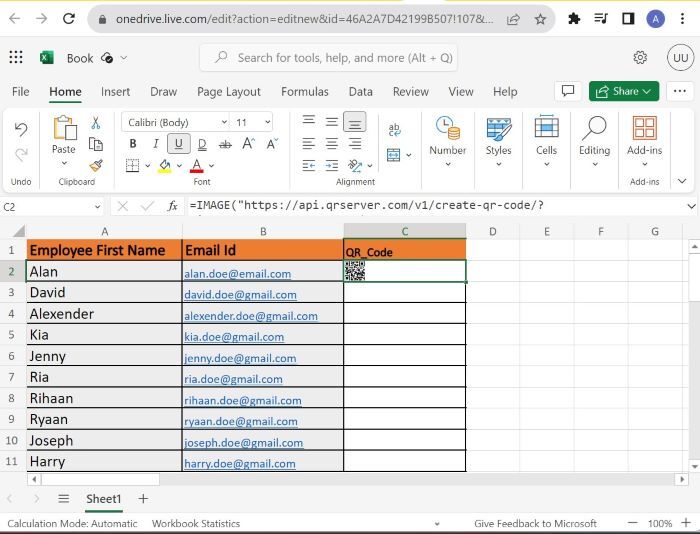Image resolution: width=700 pixels, height=534 pixels.
Task: Bookmark this page with the star icon
Action: click(540, 19)
